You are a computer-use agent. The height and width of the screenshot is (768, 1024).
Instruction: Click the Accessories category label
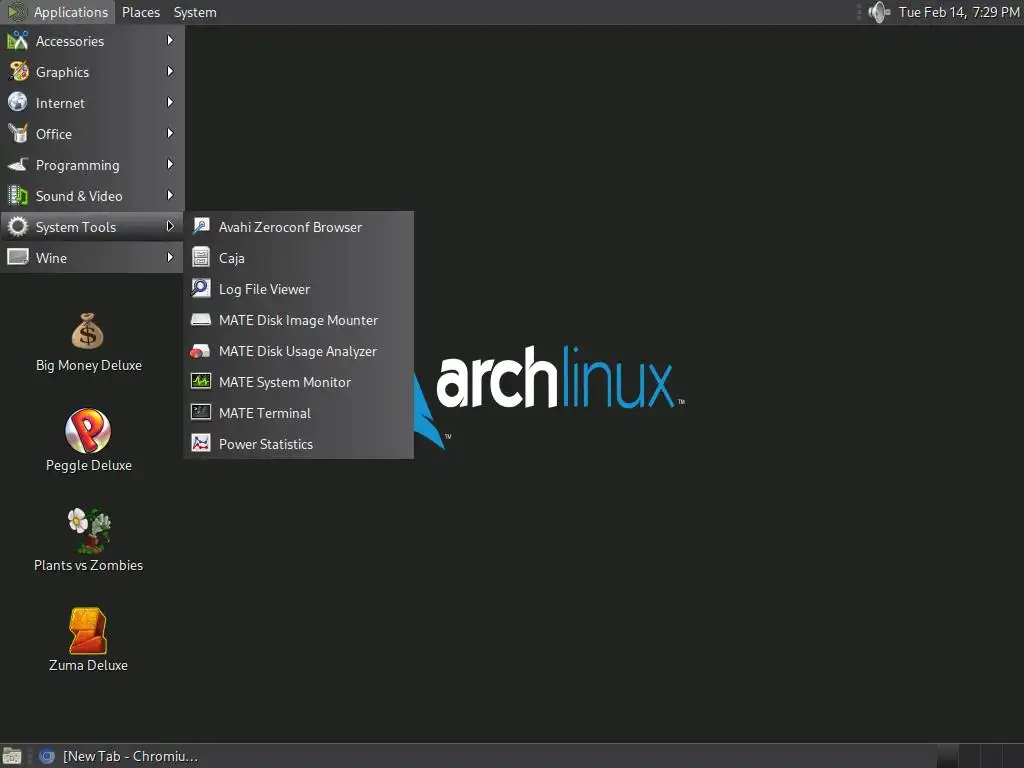pos(70,41)
